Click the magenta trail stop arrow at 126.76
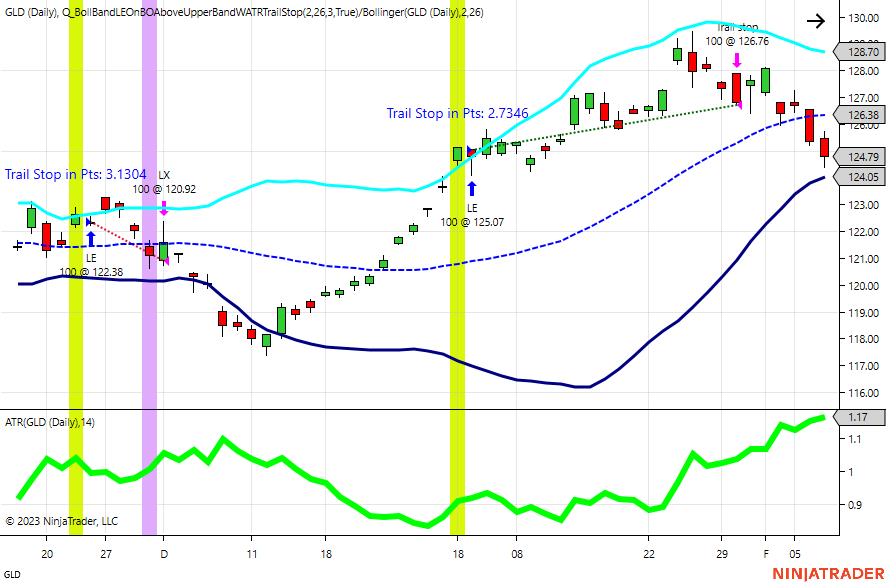 pos(737,62)
